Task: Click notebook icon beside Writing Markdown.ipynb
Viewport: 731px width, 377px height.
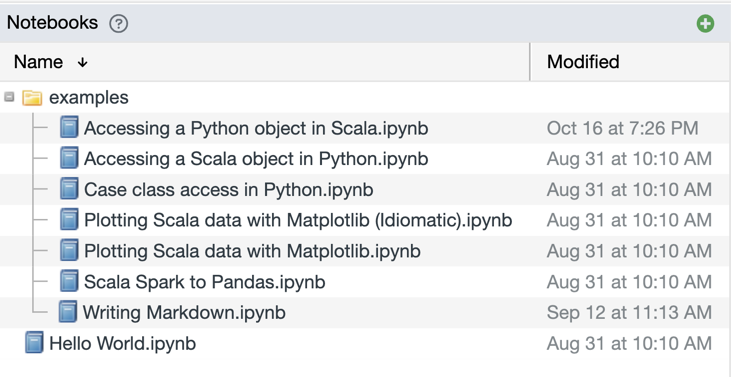Action: click(68, 312)
